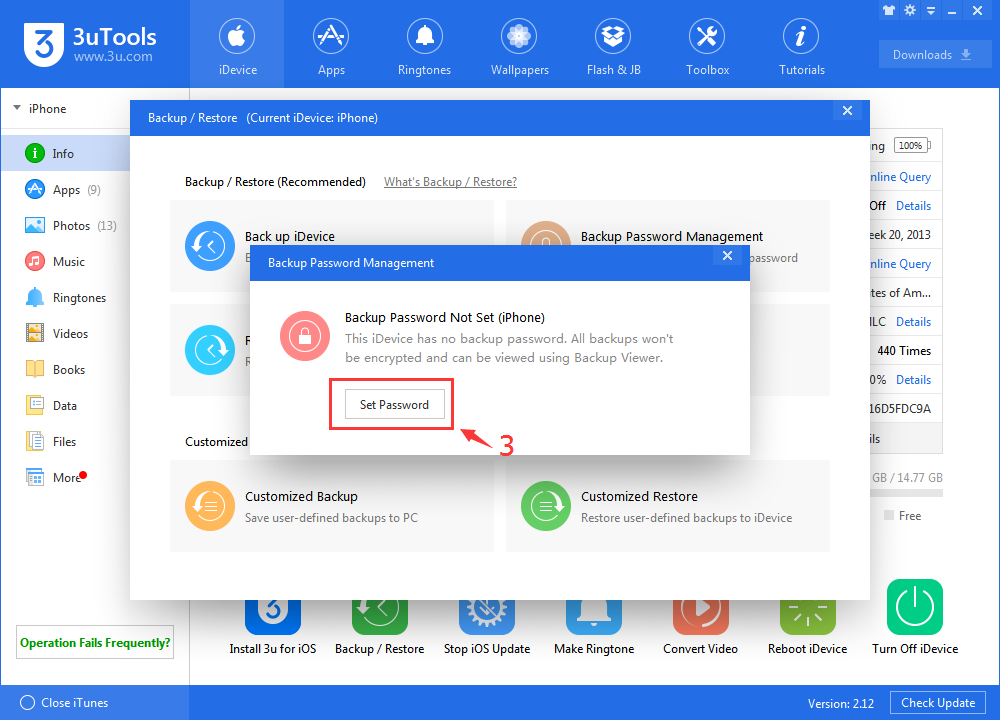Screen dimensions: 1000x720
Task: Open the Details link beside 'LC'
Action: pos(913,321)
